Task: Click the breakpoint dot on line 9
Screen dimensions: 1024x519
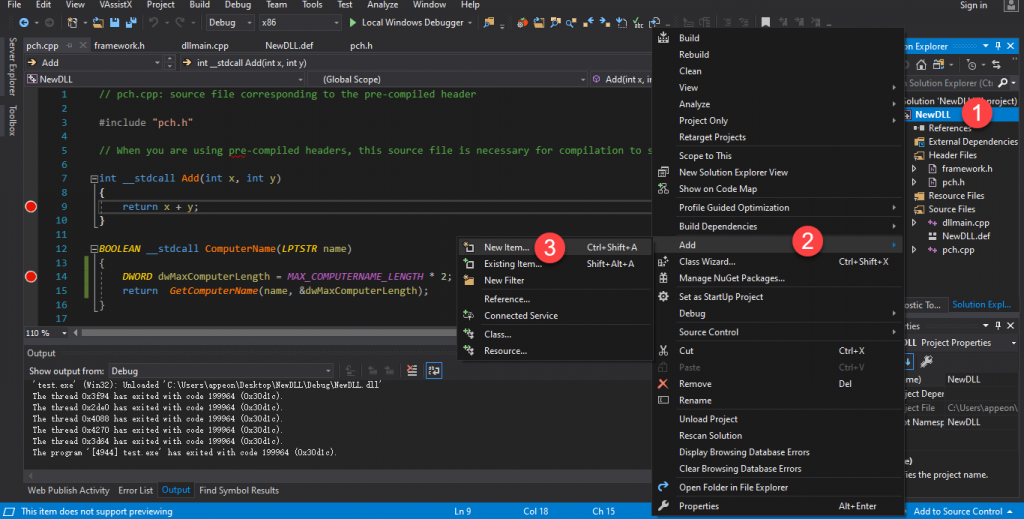Action: point(30,206)
